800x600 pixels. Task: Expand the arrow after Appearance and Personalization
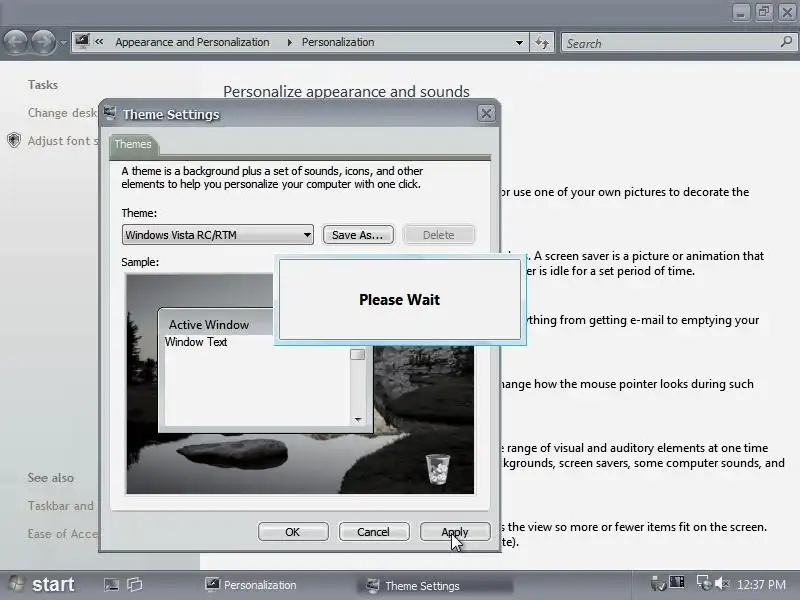(x=289, y=42)
